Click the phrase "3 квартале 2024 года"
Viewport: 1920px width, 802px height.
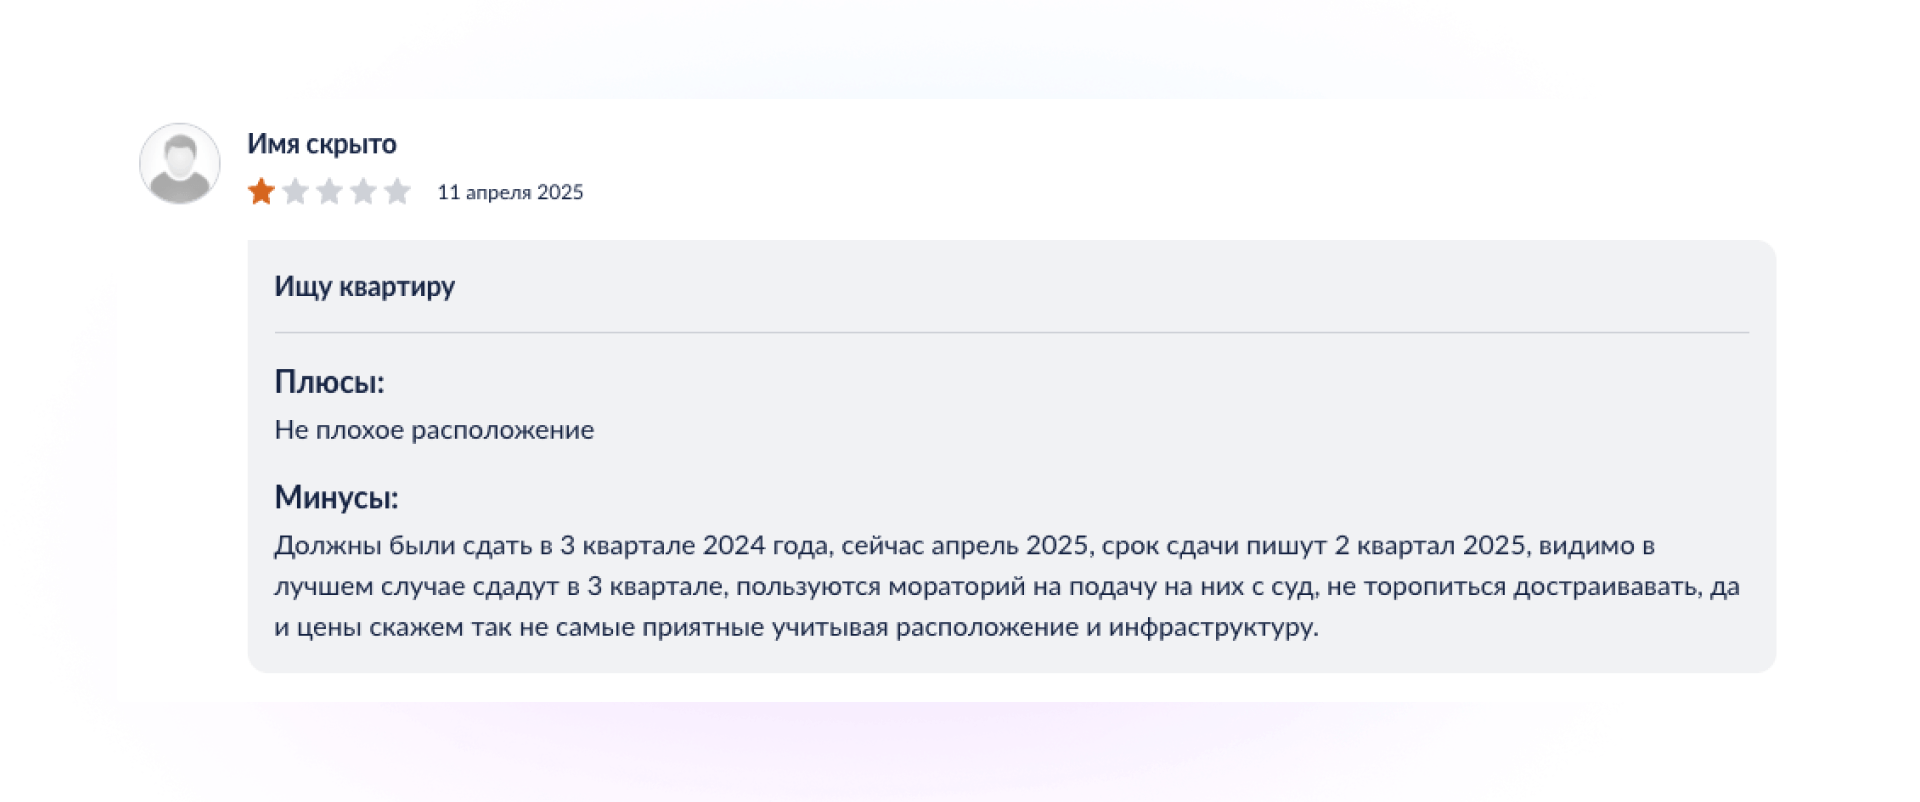point(694,546)
